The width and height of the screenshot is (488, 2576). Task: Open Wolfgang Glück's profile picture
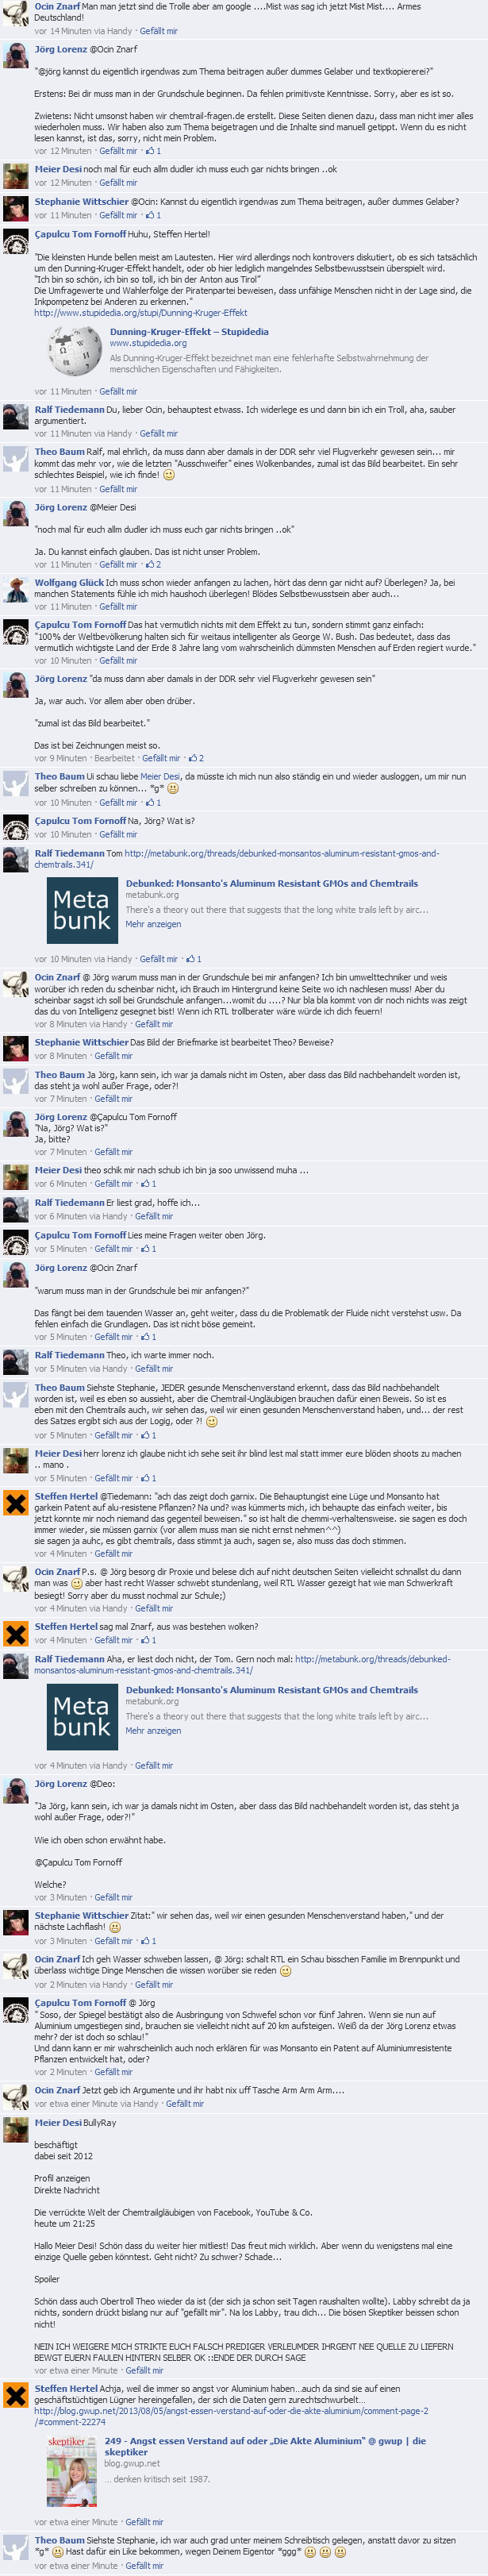[x=15, y=590]
